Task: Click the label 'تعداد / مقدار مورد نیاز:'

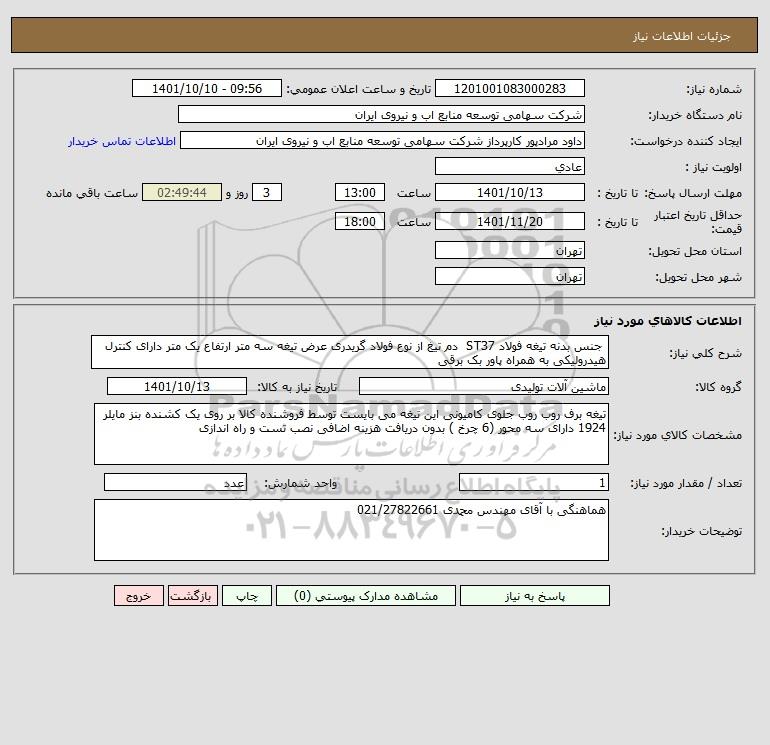Action: coord(686,483)
